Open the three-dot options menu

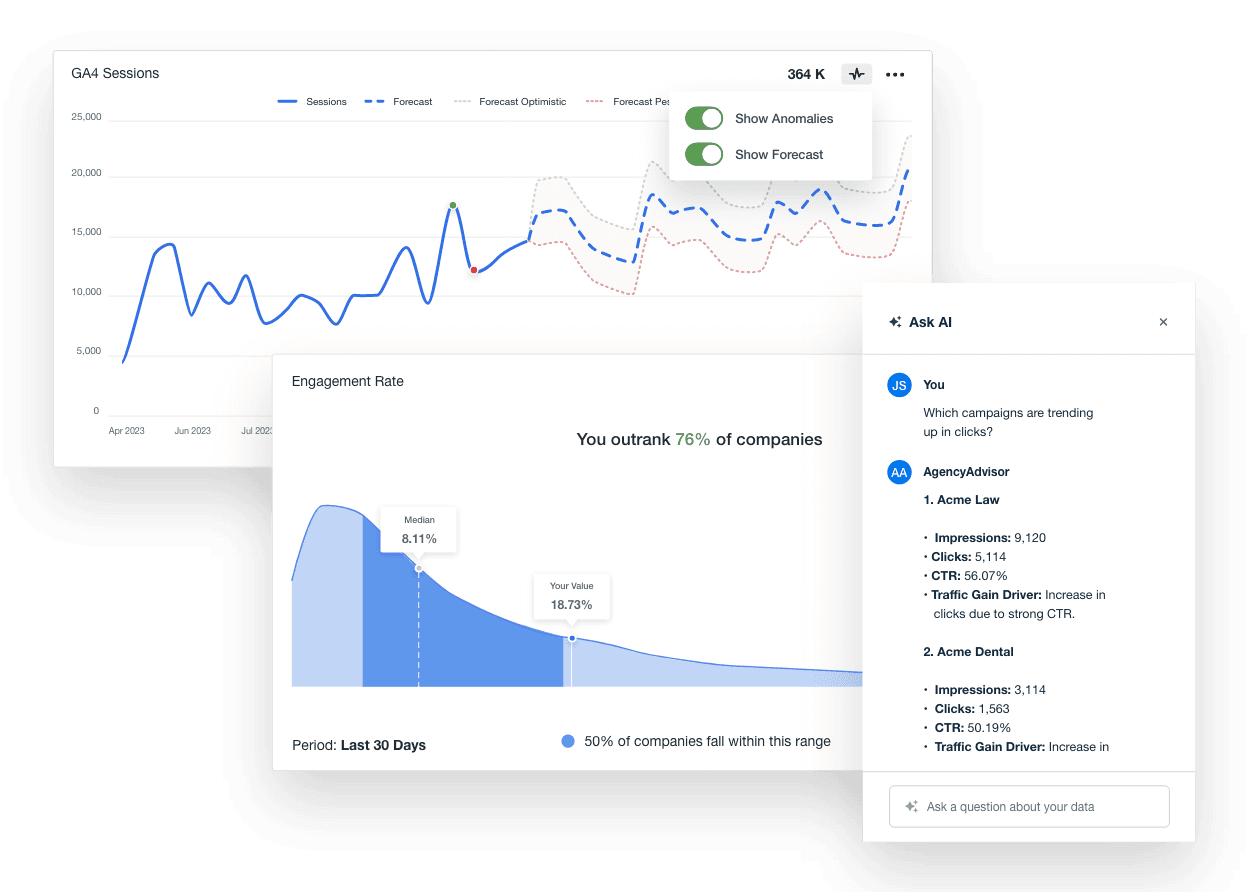(895, 74)
